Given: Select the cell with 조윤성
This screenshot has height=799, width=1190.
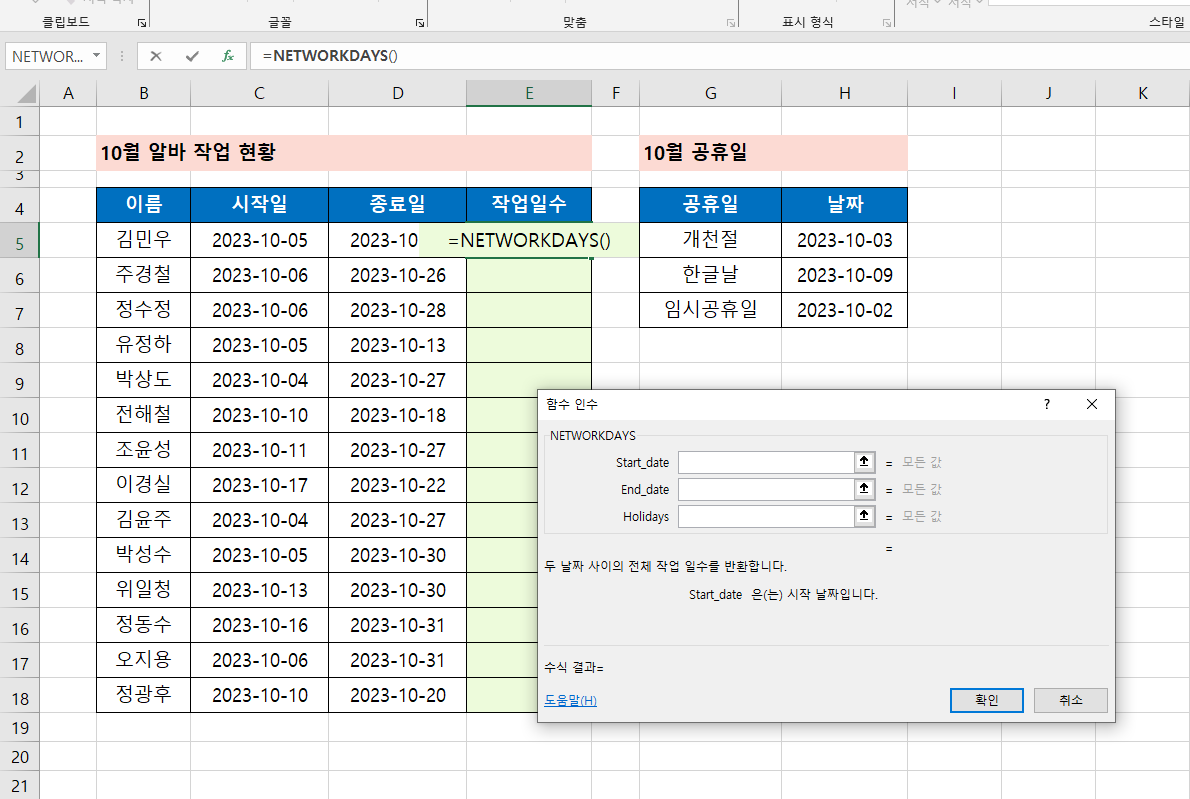Looking at the screenshot, I should [143, 450].
